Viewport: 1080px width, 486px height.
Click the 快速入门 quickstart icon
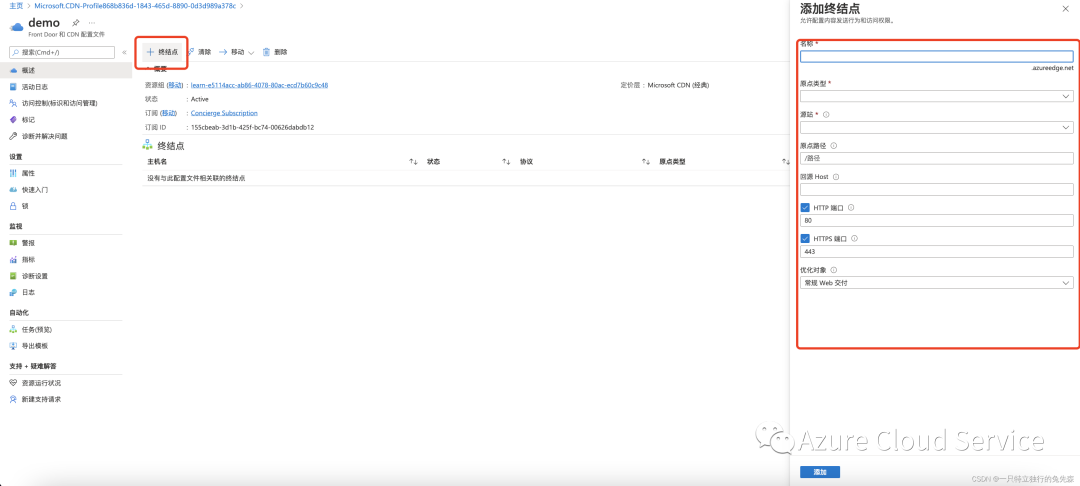14,189
